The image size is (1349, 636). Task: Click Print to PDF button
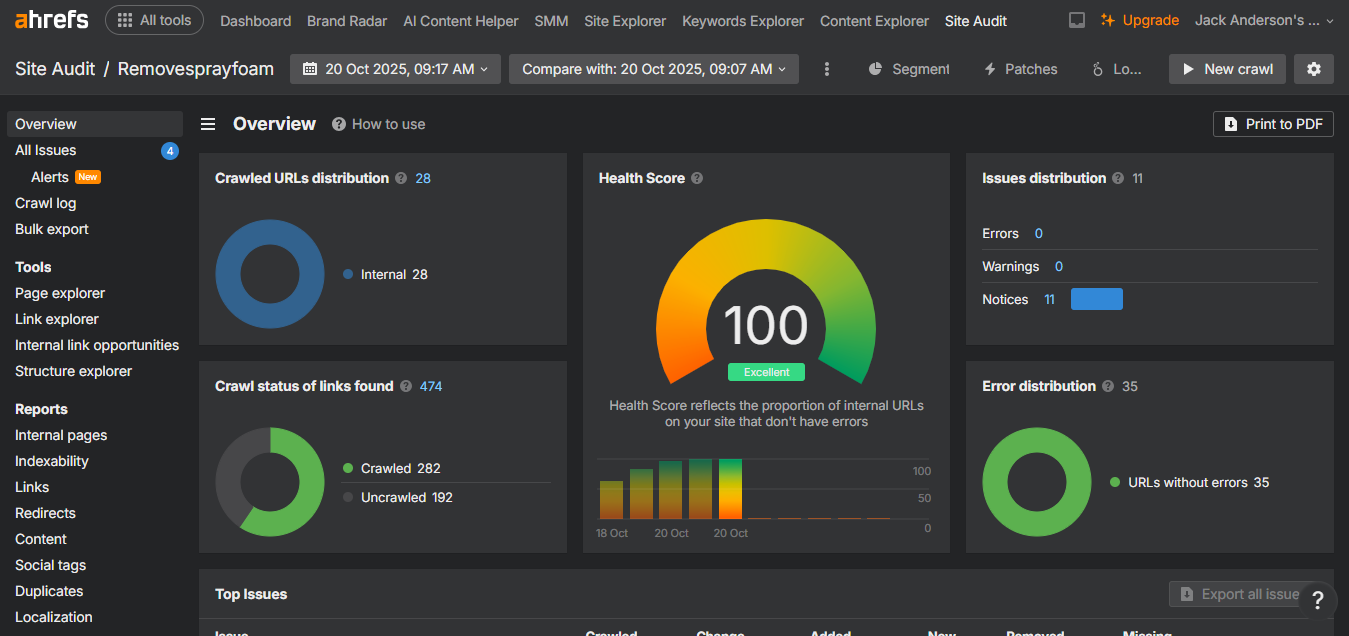(x=1273, y=124)
